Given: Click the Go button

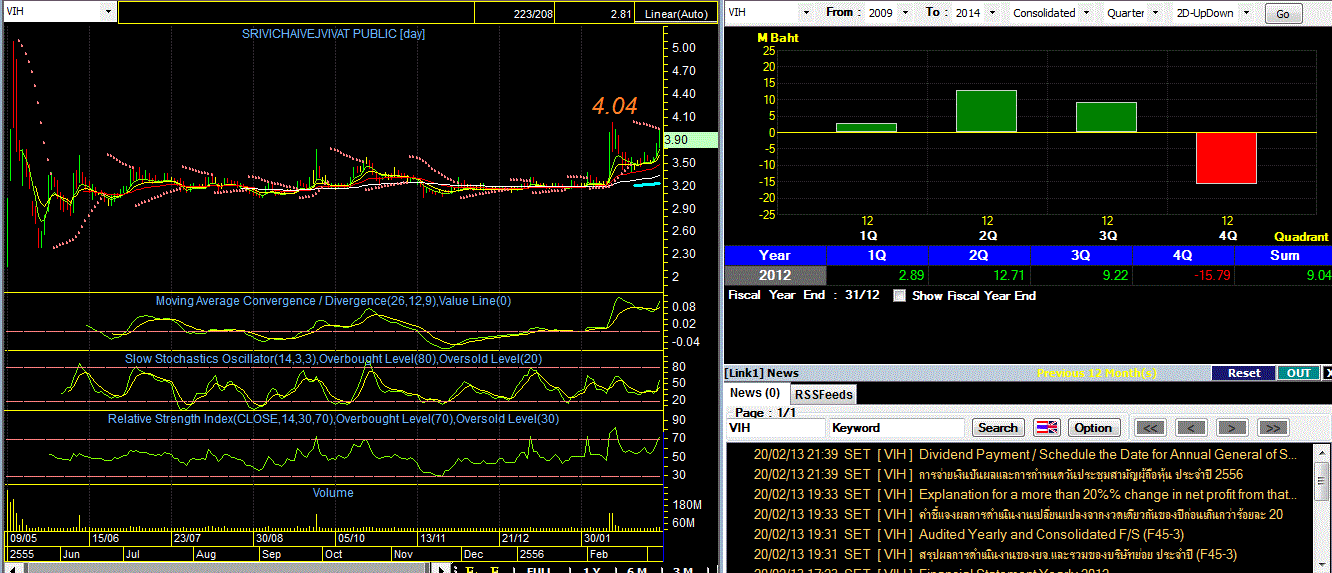Looking at the screenshot, I should (x=1283, y=14).
